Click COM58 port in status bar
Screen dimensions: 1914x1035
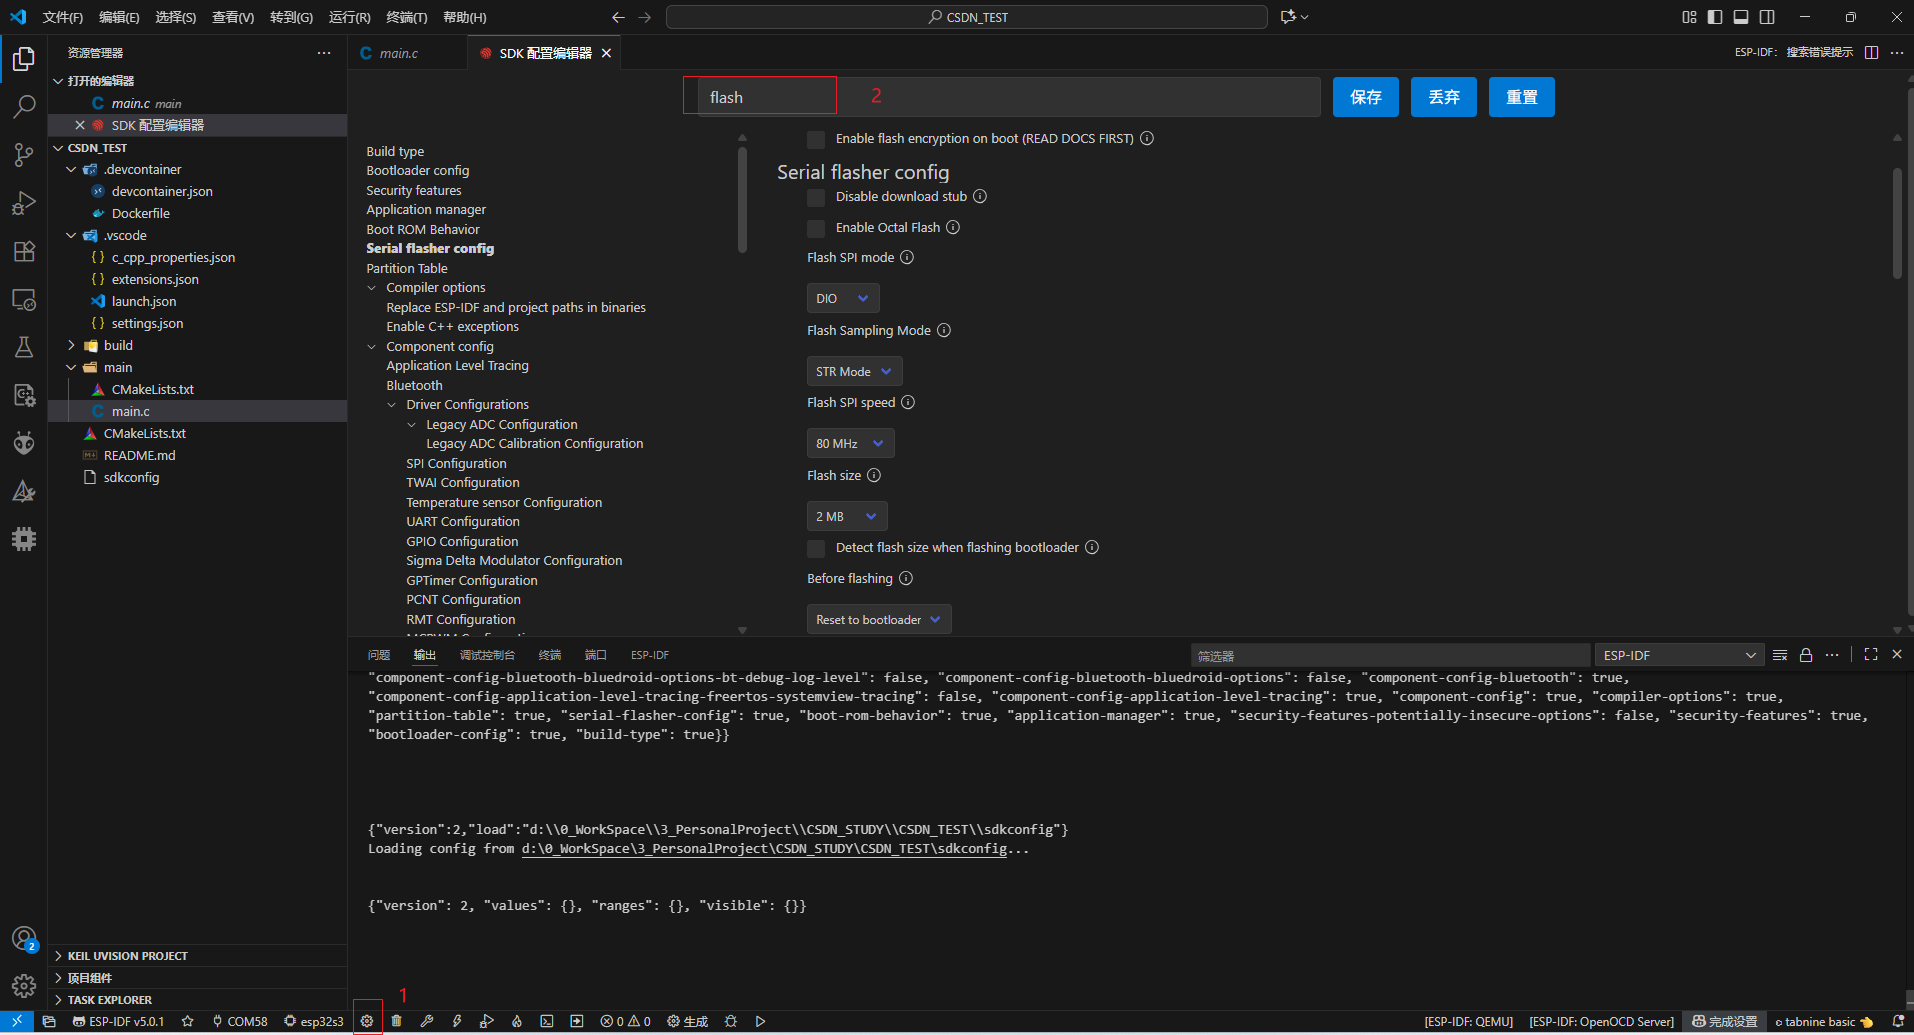pyautogui.click(x=240, y=1021)
